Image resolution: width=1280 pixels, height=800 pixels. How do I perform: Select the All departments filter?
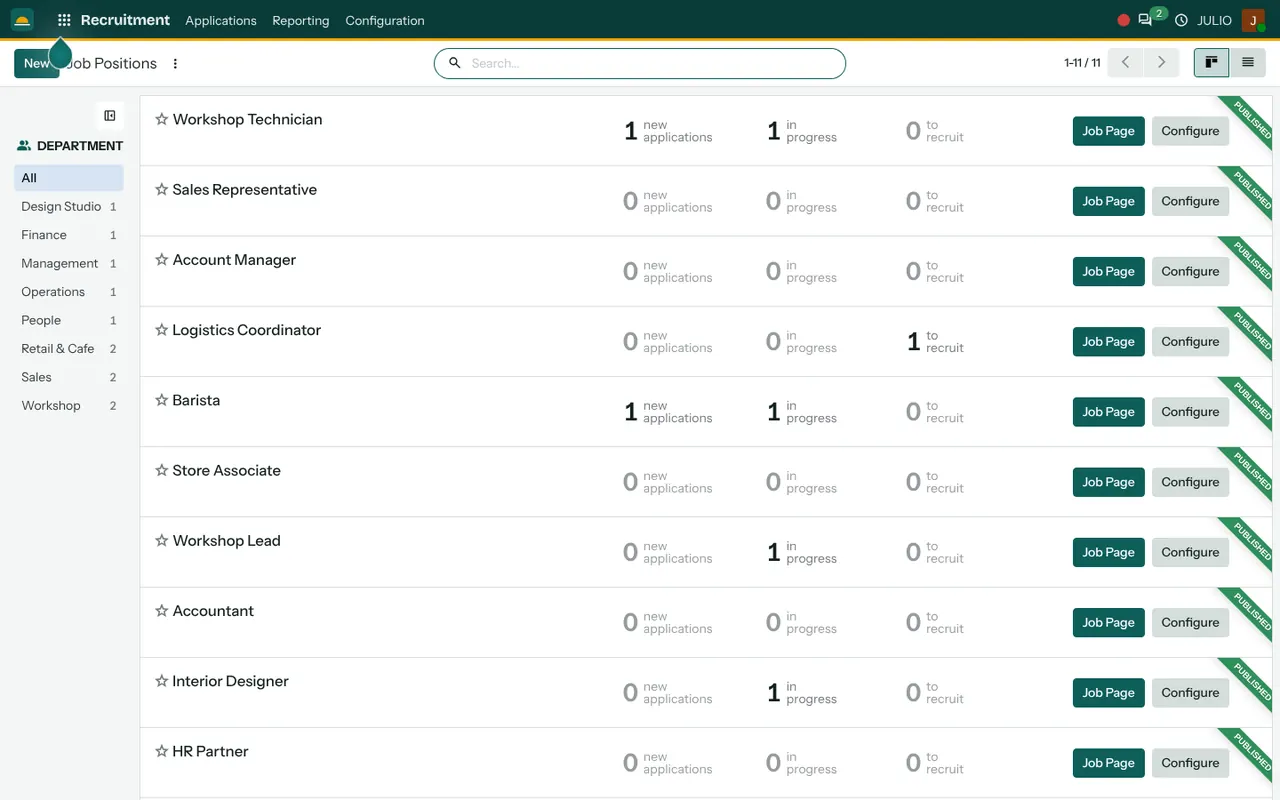coord(69,178)
